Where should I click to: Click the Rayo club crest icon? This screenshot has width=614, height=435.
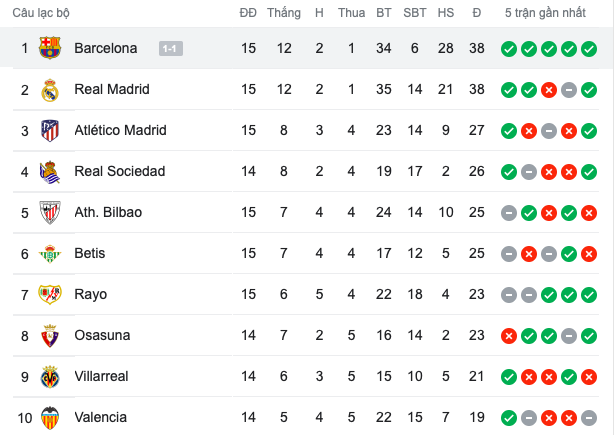click(50, 294)
